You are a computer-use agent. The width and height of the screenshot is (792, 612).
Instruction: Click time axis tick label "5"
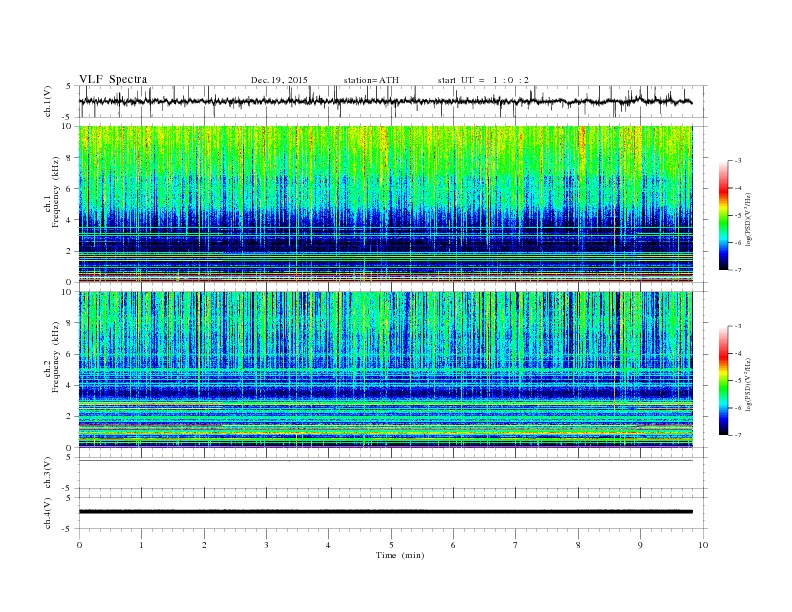tap(391, 545)
